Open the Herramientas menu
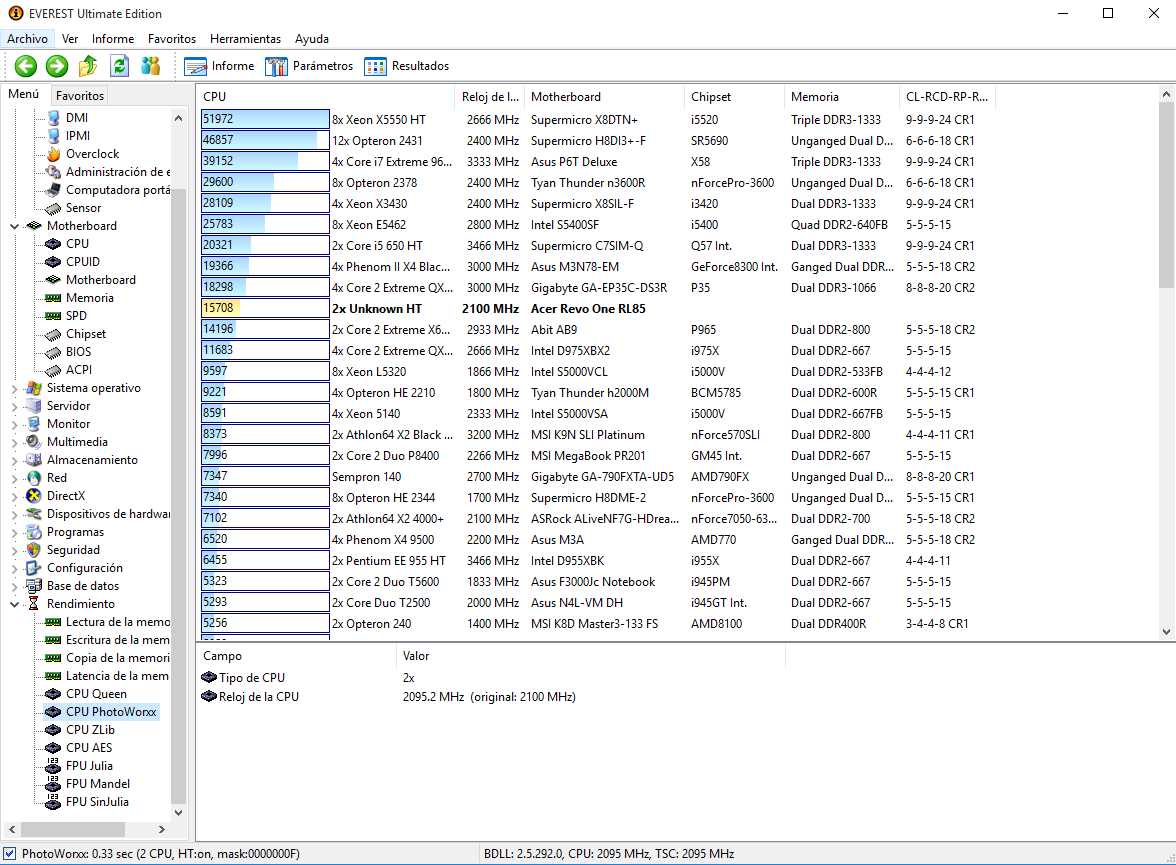The image size is (1176, 865). coord(245,39)
